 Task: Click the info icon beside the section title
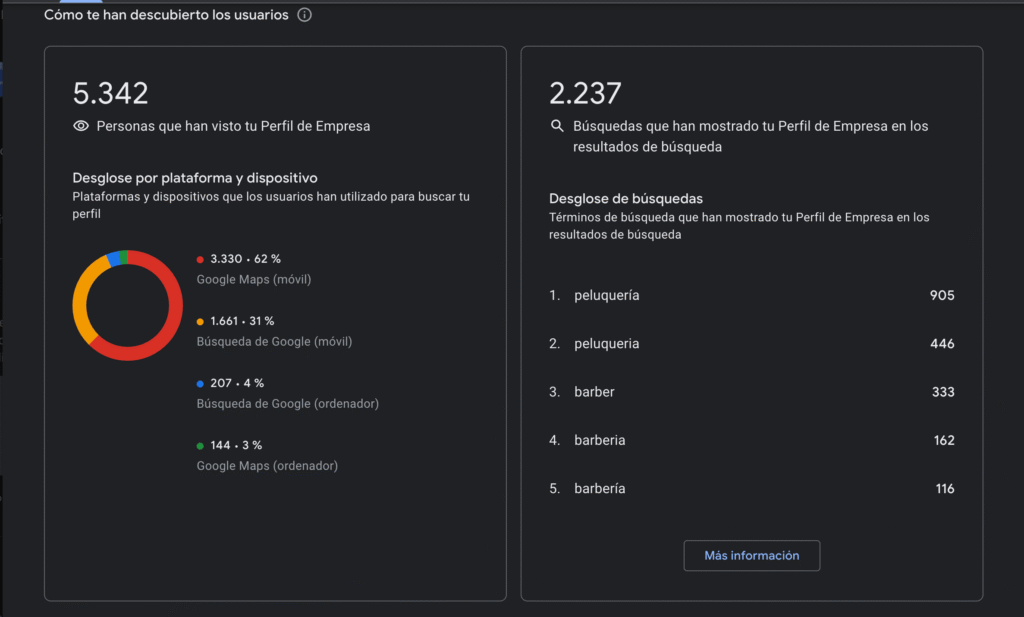point(305,16)
